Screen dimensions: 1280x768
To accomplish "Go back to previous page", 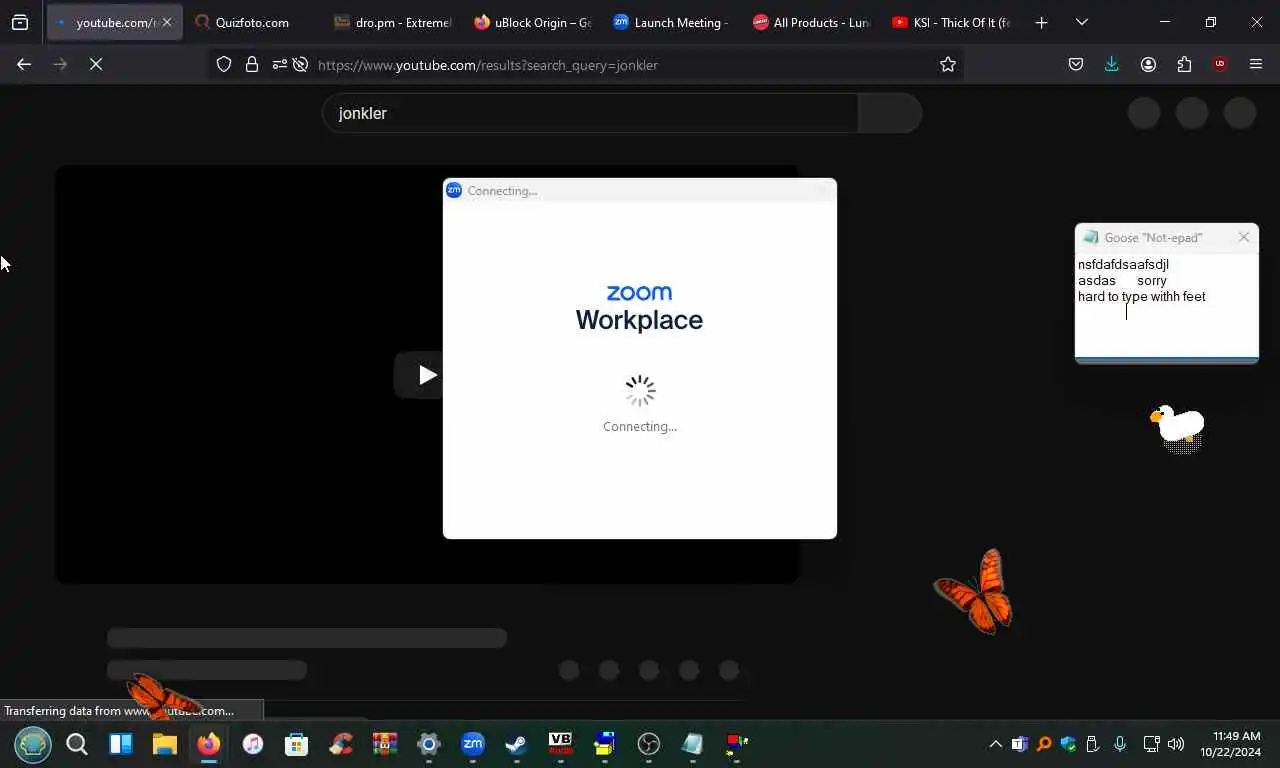I will (24, 64).
